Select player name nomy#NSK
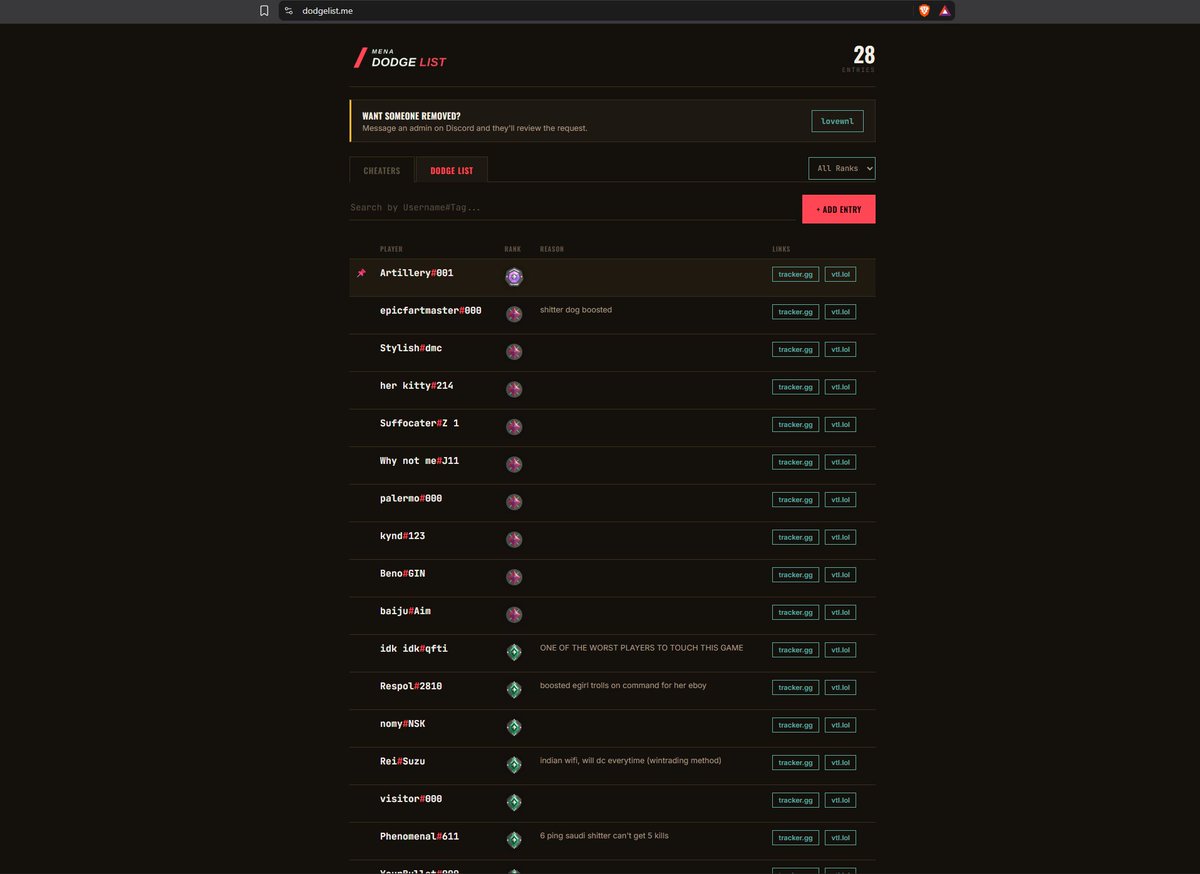The image size is (1200, 874). 402,723
